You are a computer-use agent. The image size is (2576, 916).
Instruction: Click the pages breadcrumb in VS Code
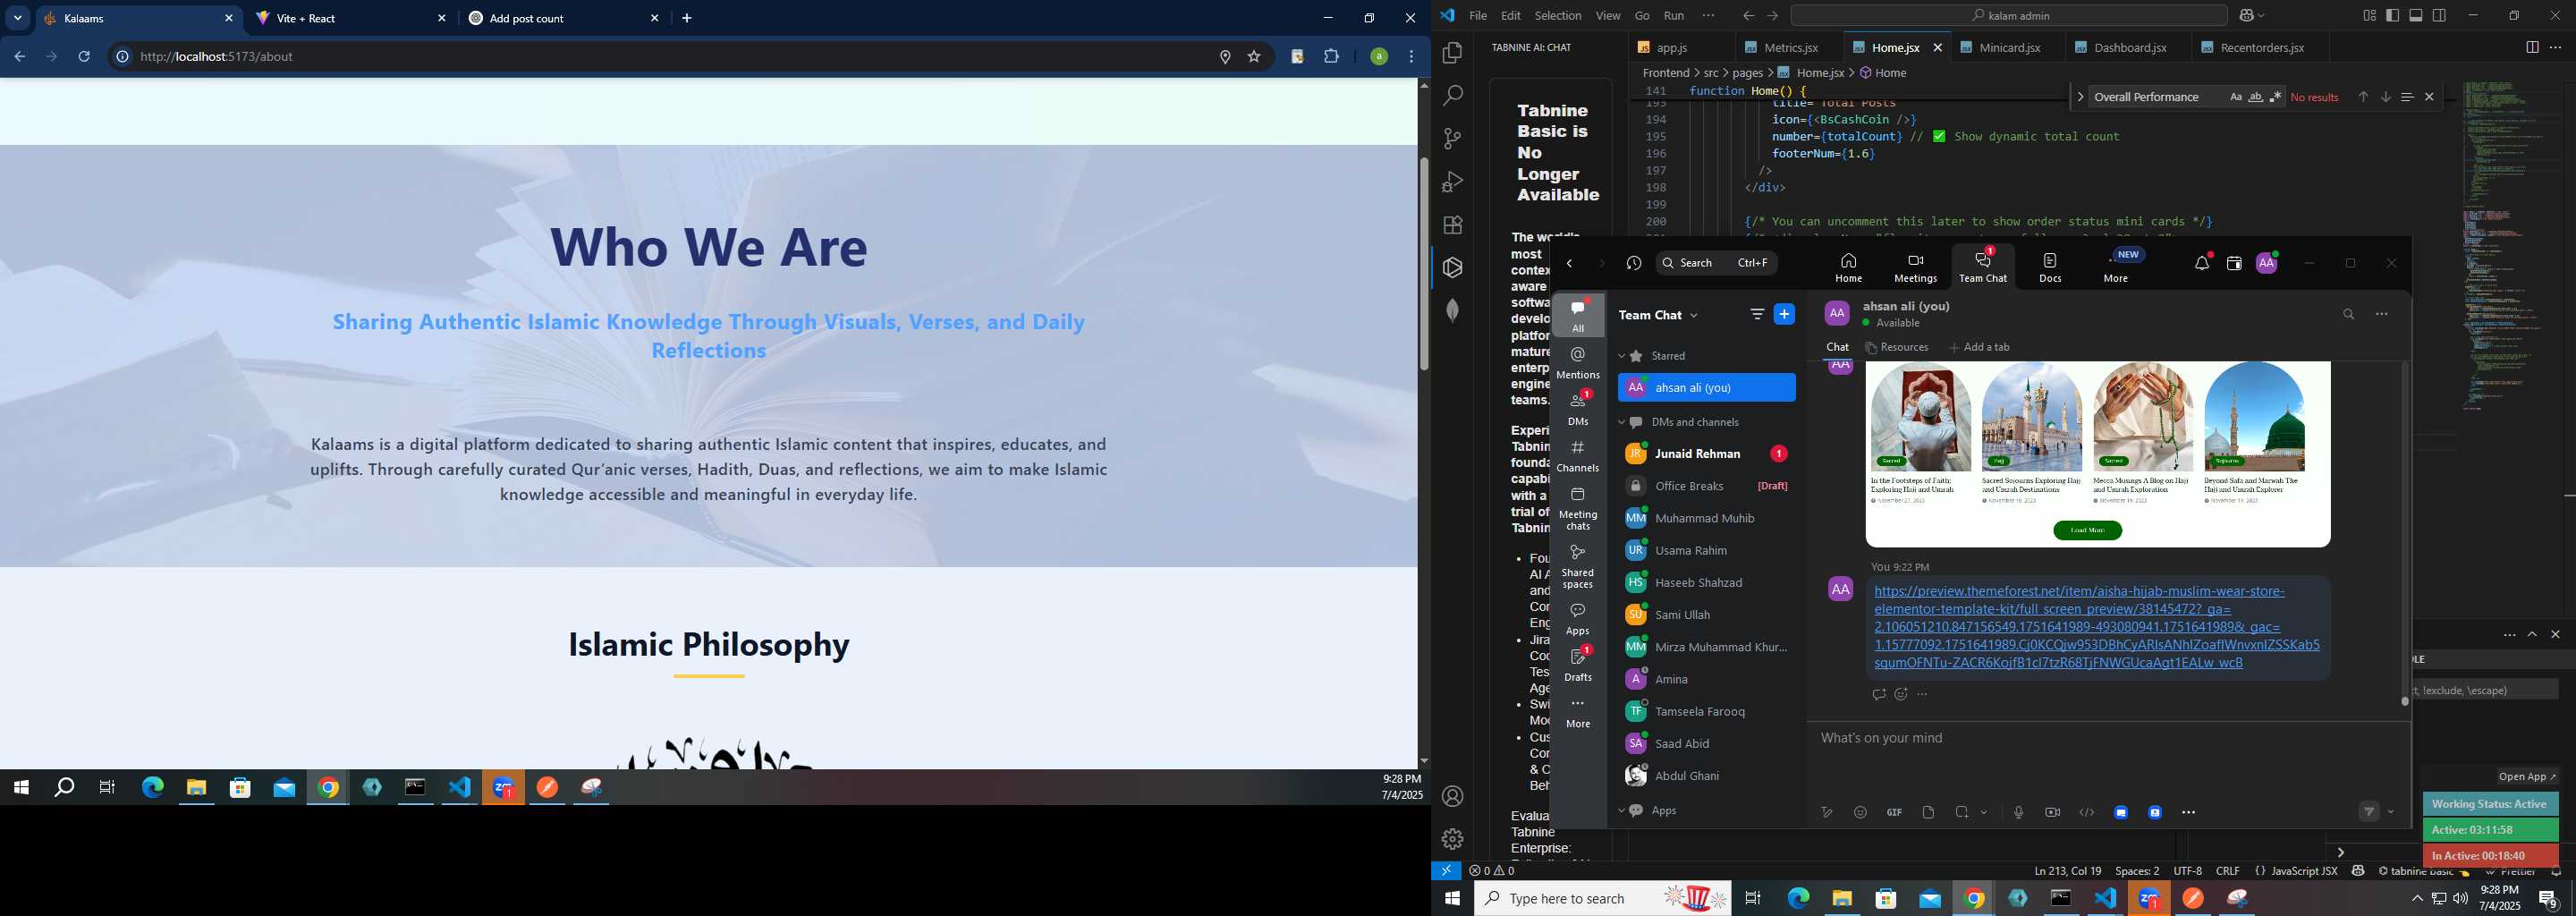click(1747, 73)
